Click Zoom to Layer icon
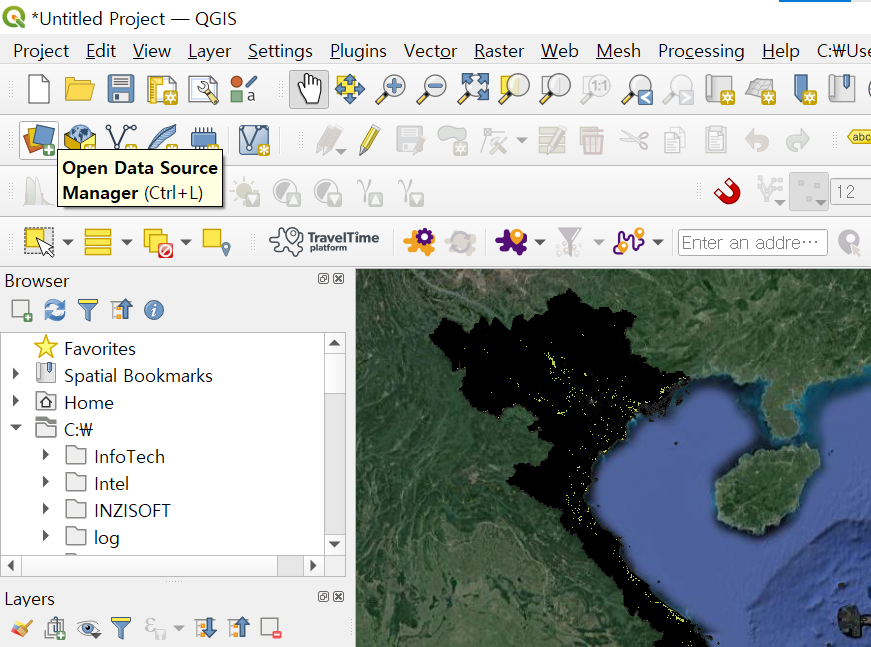The width and height of the screenshot is (871, 647). pos(555,89)
